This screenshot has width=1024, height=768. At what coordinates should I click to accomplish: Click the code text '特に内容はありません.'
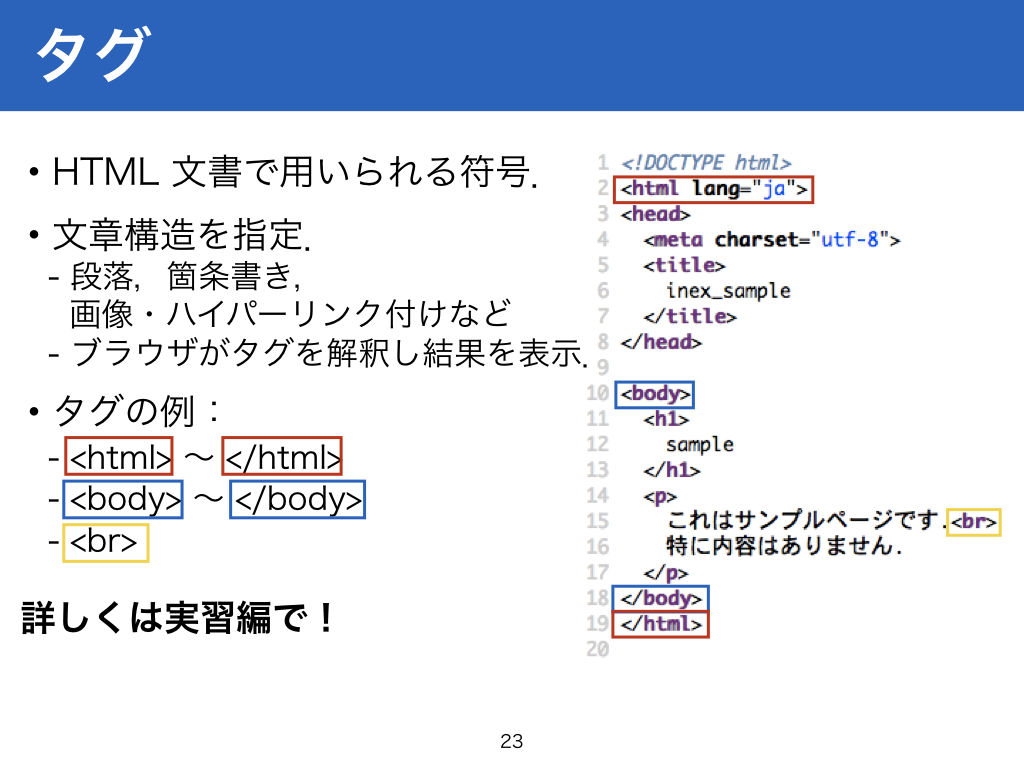(784, 546)
